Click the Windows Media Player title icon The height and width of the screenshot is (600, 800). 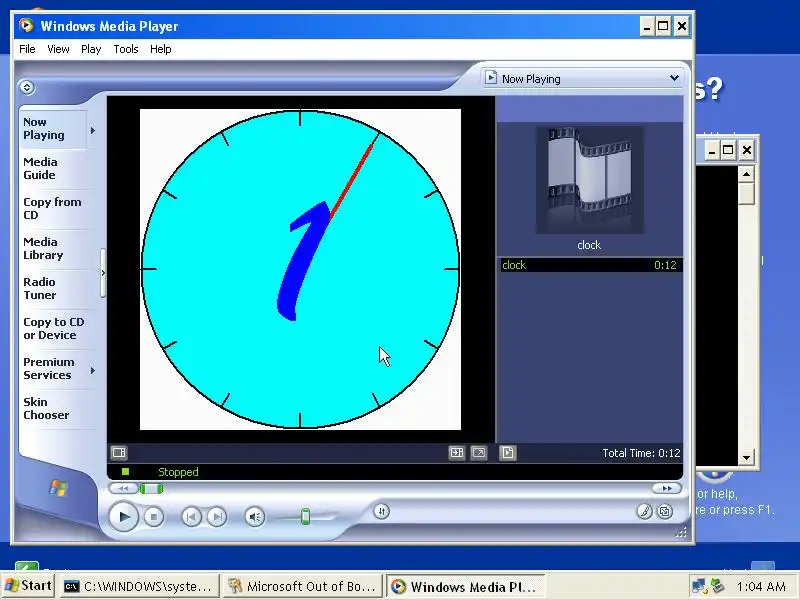[x=26, y=26]
